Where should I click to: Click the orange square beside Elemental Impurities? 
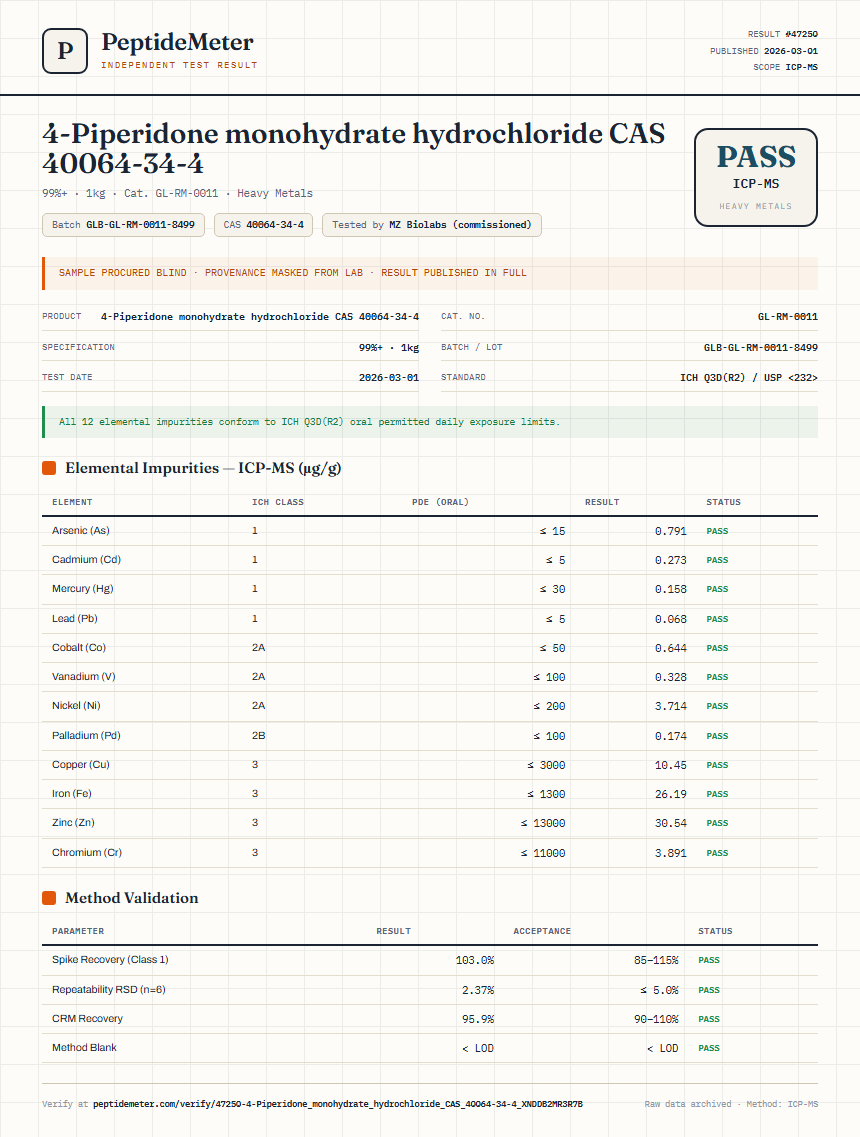(49, 468)
